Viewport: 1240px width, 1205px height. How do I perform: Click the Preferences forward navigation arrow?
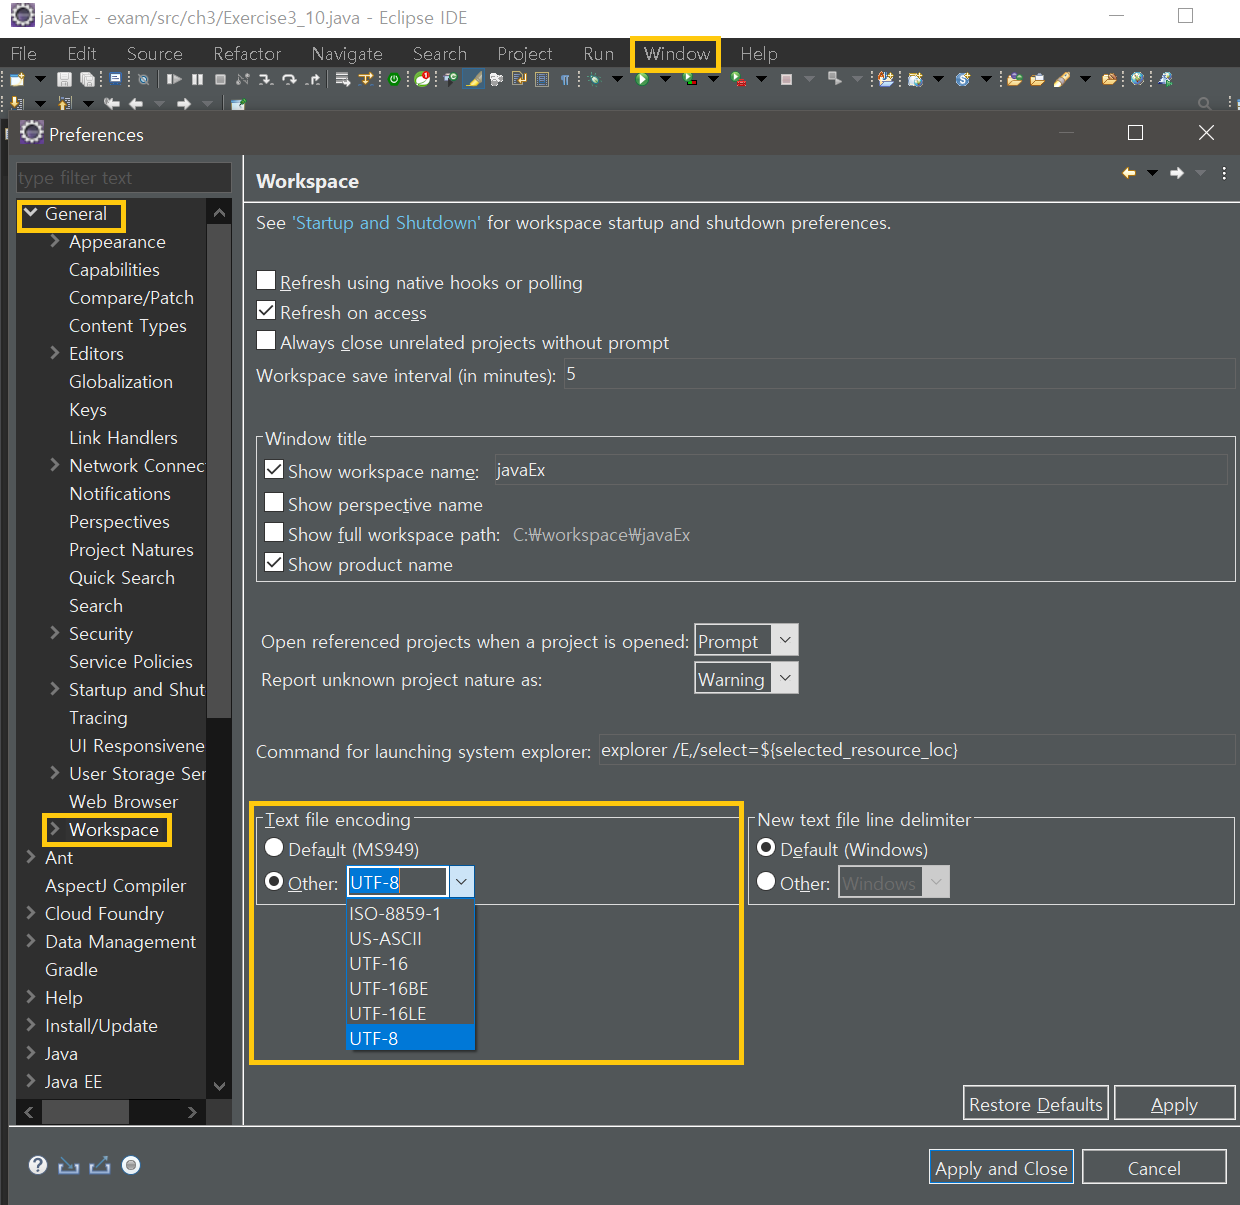pos(1177,173)
